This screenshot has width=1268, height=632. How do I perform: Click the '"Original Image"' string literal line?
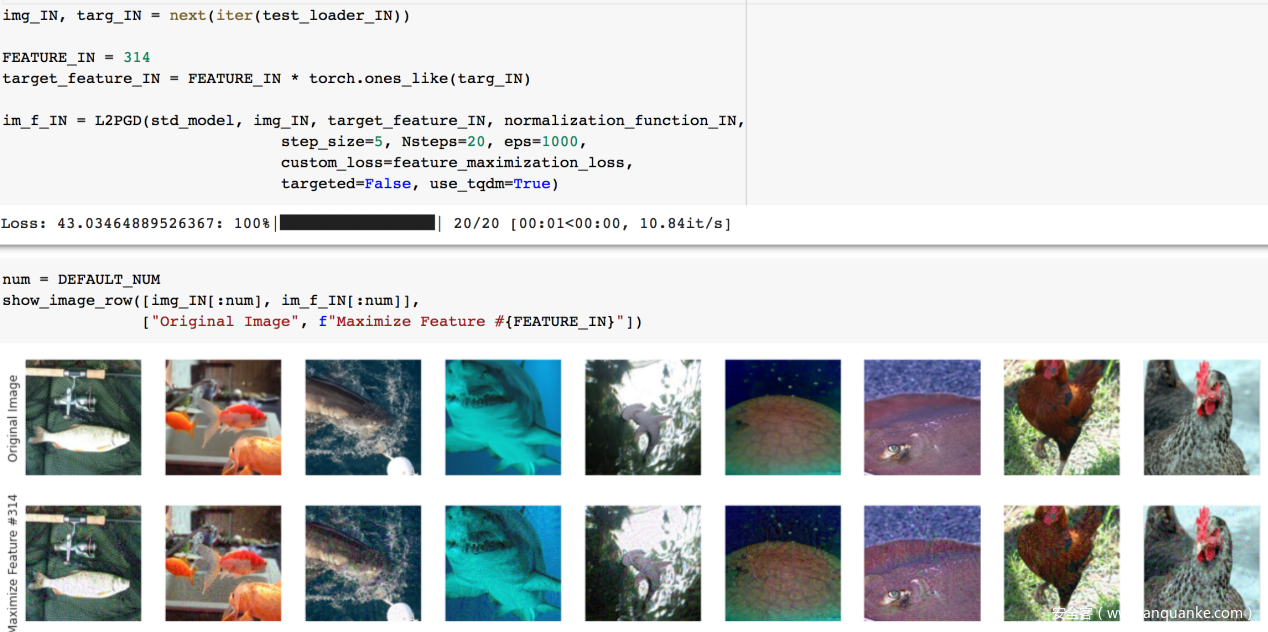[x=392, y=322]
